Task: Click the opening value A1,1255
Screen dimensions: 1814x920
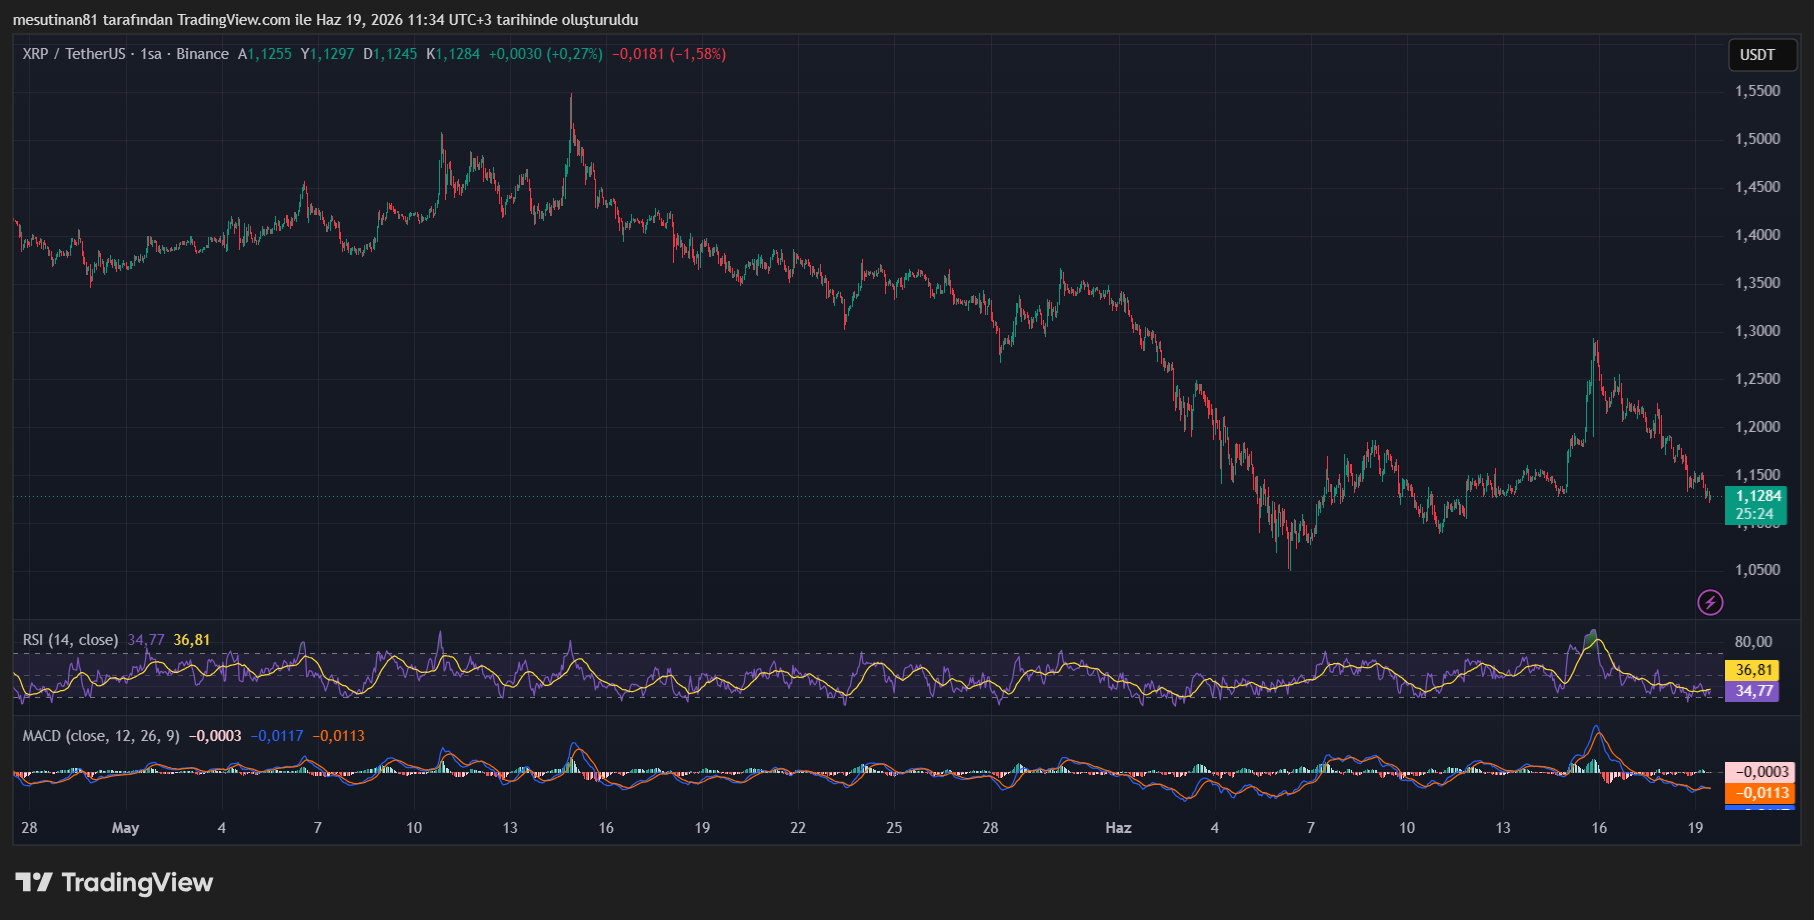Action: point(265,54)
